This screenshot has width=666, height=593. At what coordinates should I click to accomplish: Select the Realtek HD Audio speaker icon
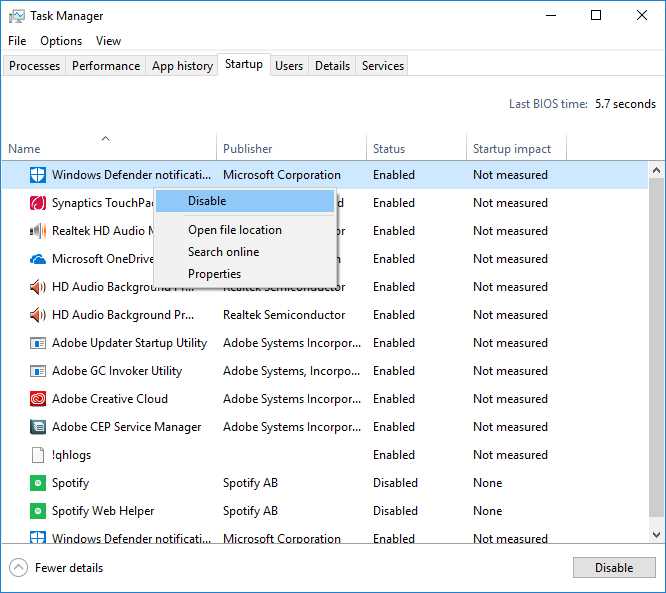38,231
